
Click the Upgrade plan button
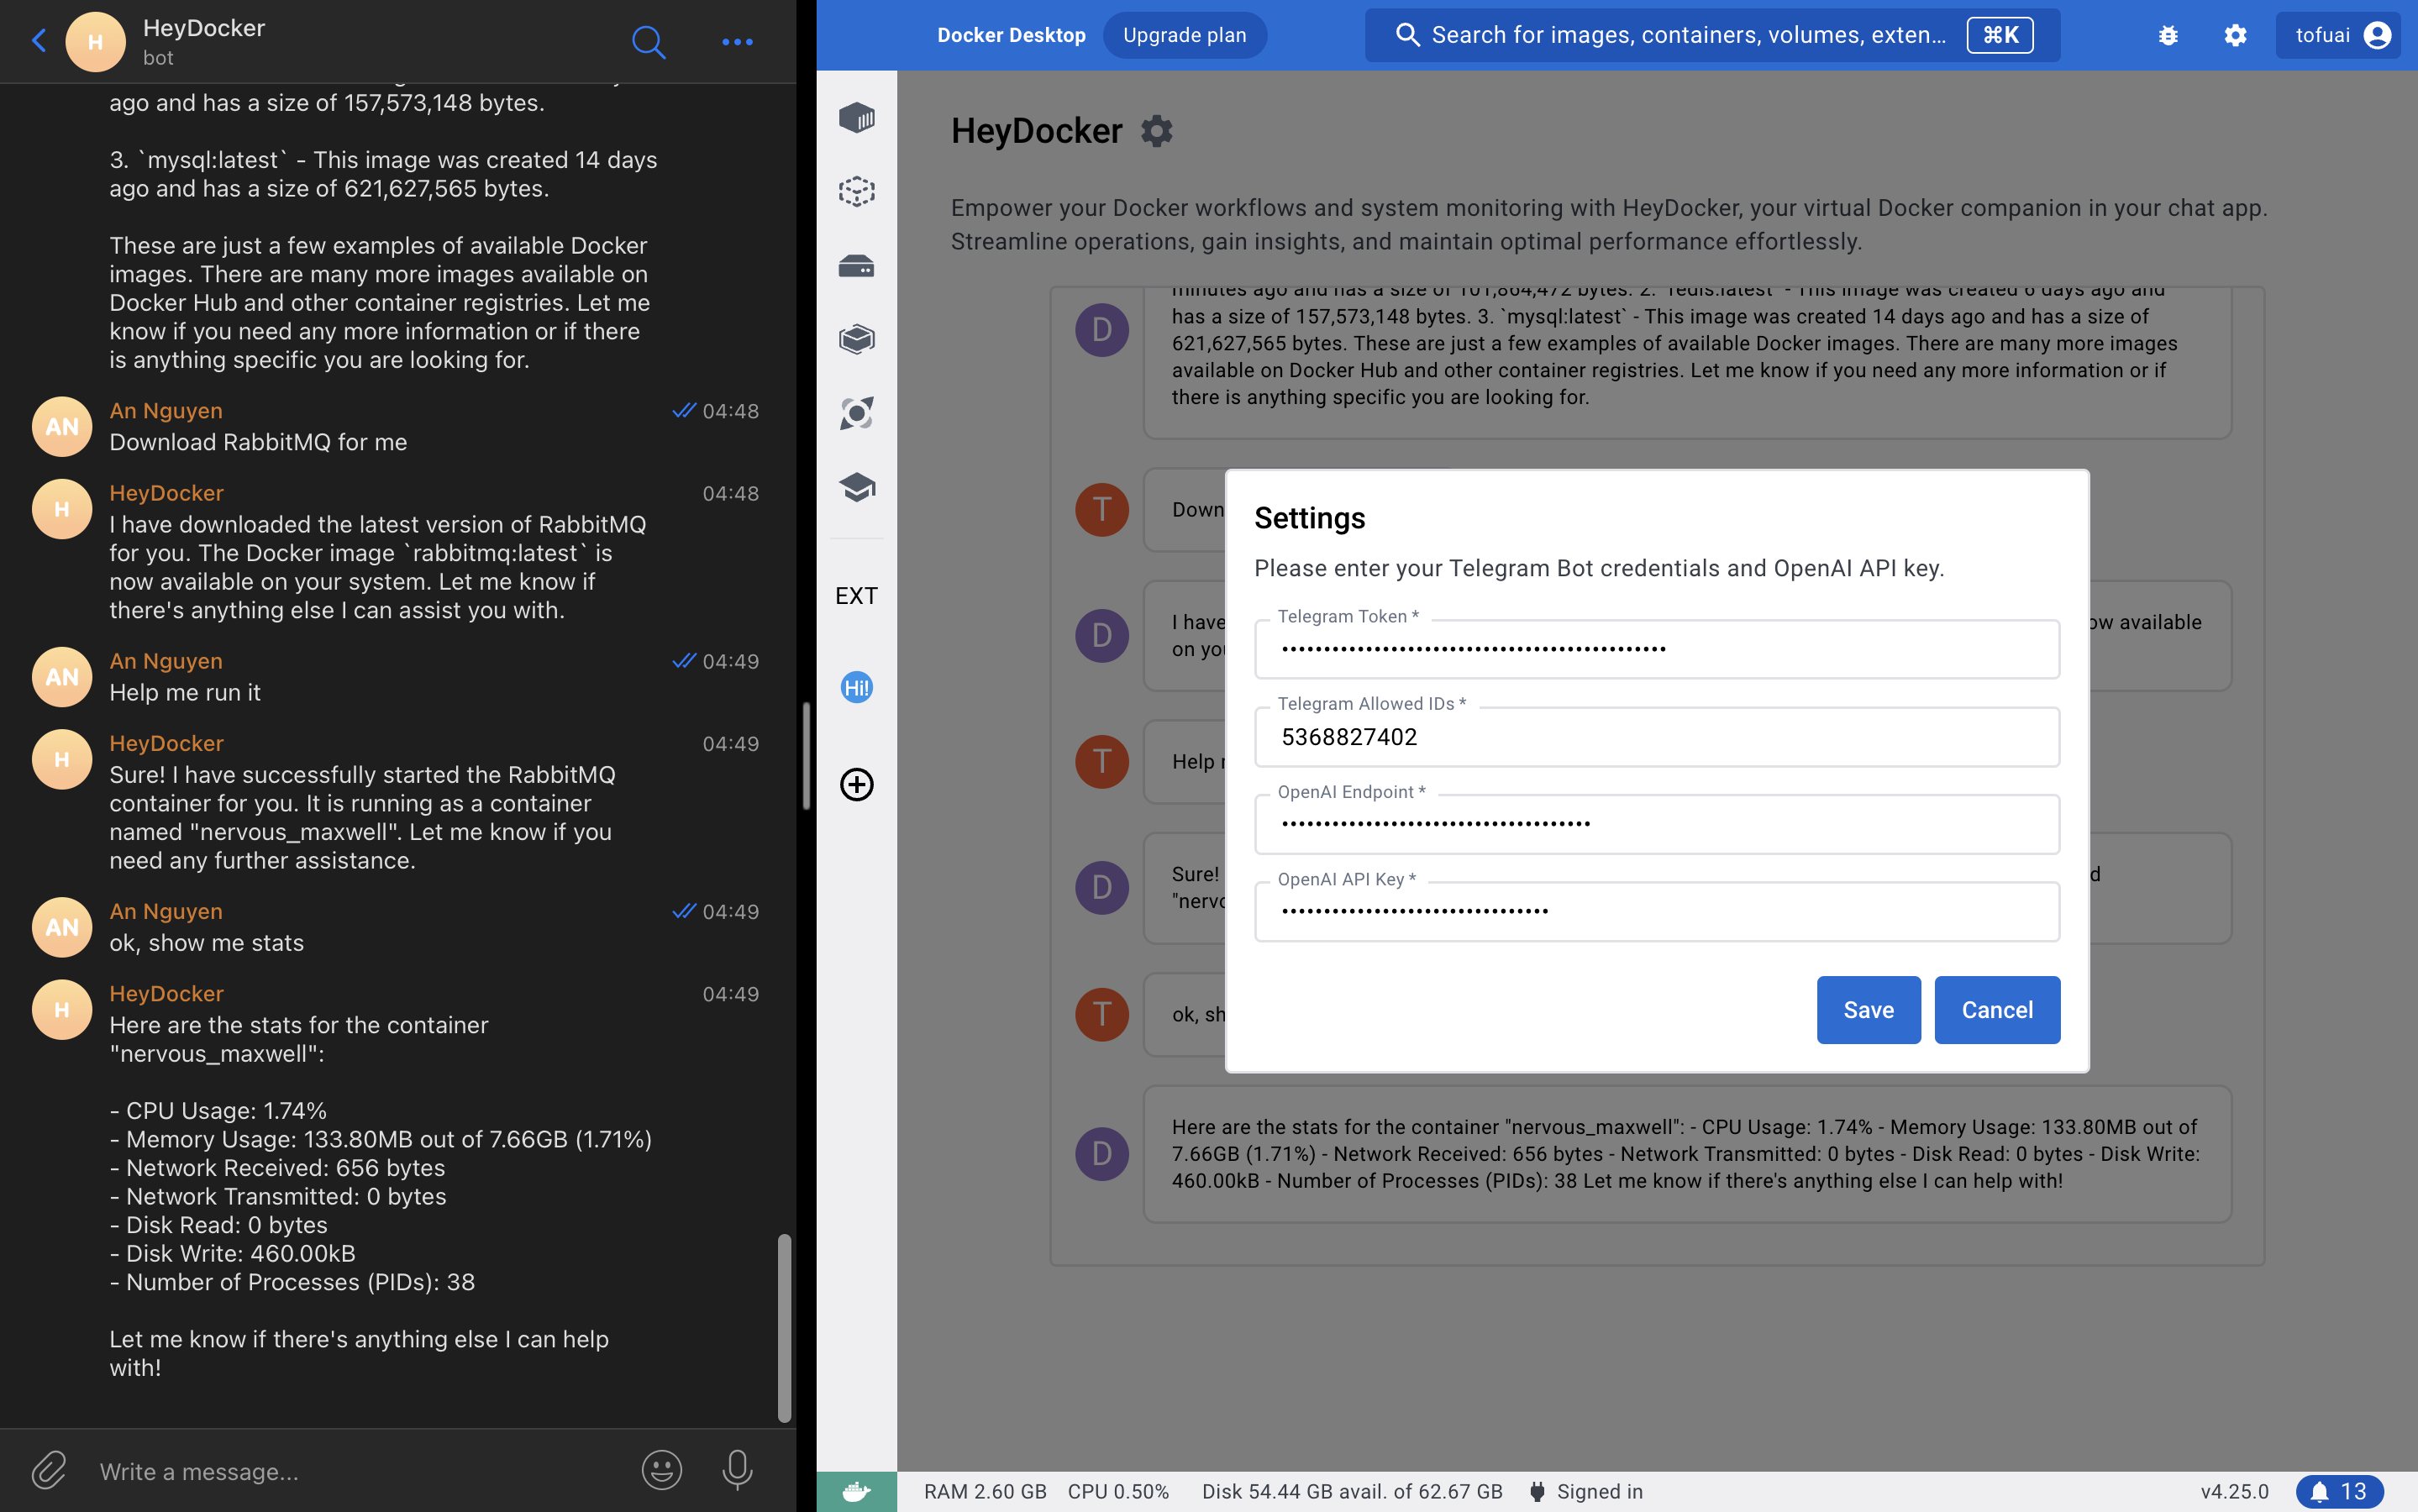[x=1184, y=36]
